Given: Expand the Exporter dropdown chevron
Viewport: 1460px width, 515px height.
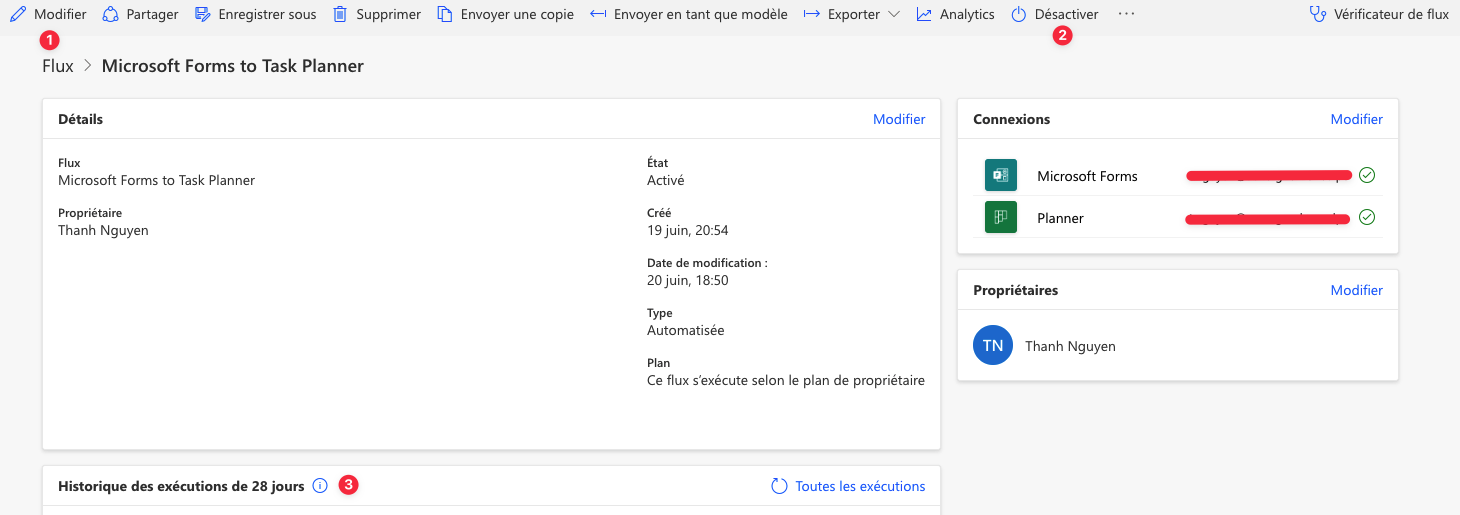Looking at the screenshot, I should 894,15.
